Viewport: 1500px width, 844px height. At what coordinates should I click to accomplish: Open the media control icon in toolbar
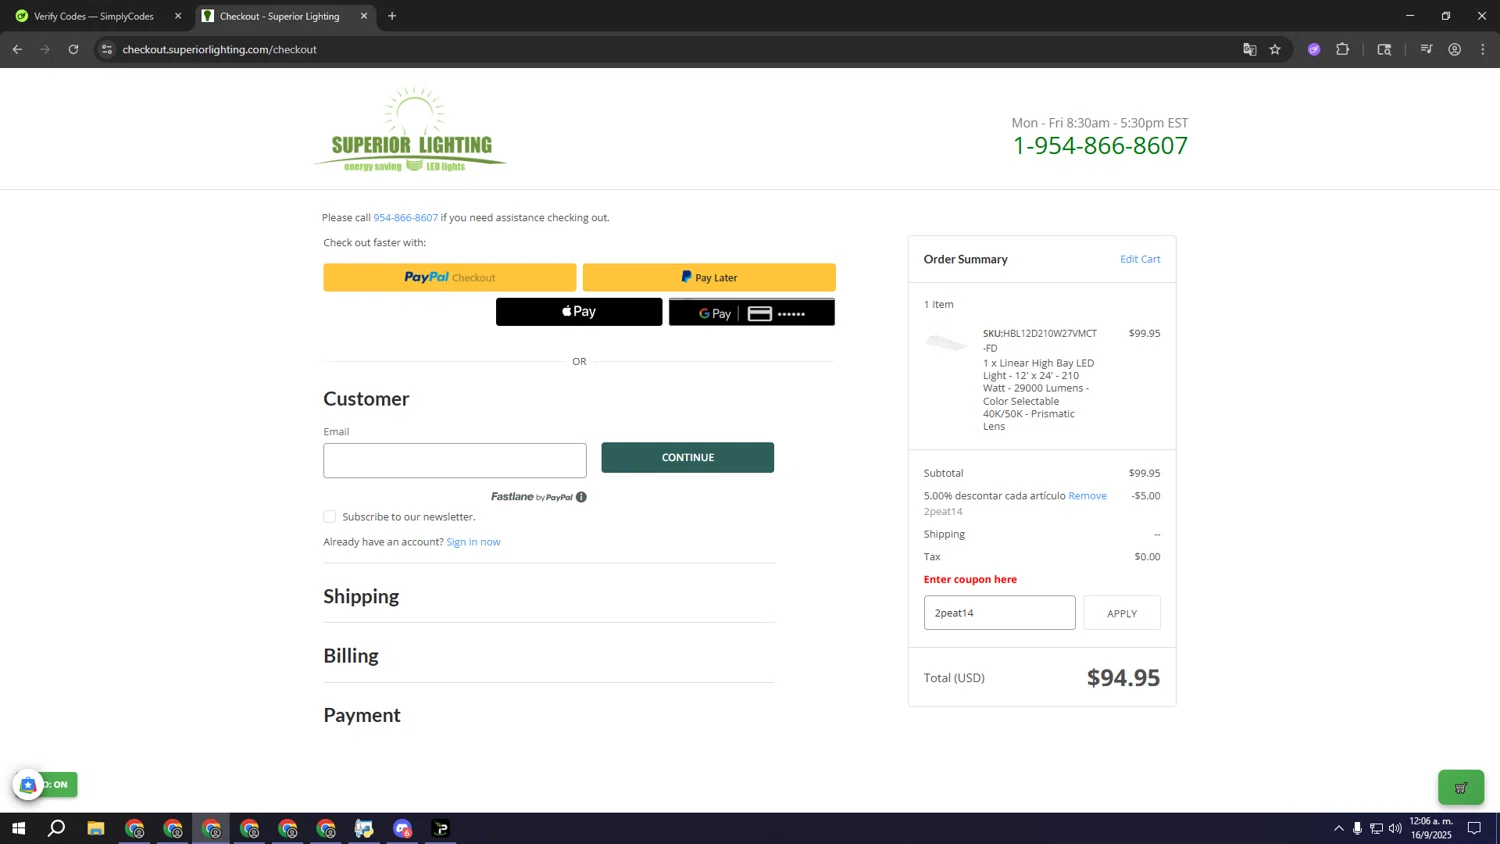(x=1427, y=49)
